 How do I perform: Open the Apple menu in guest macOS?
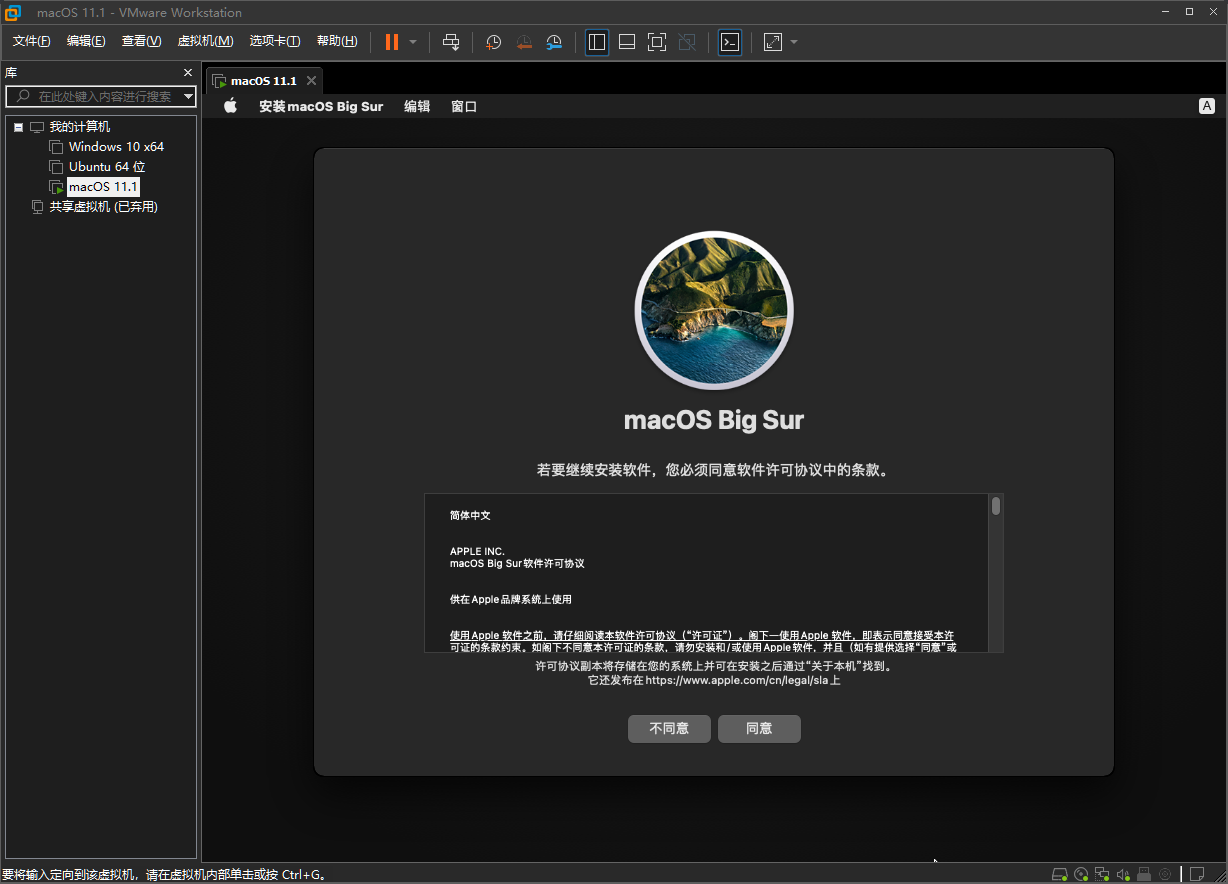point(230,106)
